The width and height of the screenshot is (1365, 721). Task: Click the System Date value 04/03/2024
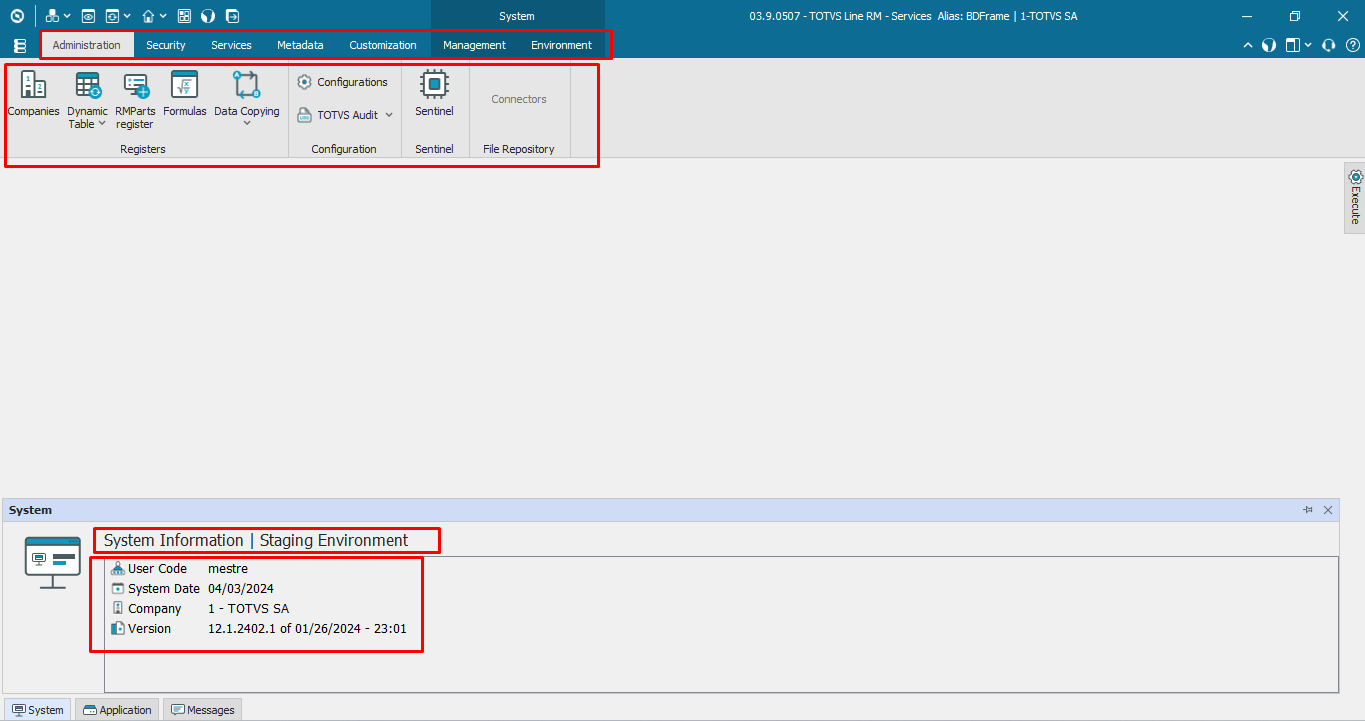[x=241, y=589]
